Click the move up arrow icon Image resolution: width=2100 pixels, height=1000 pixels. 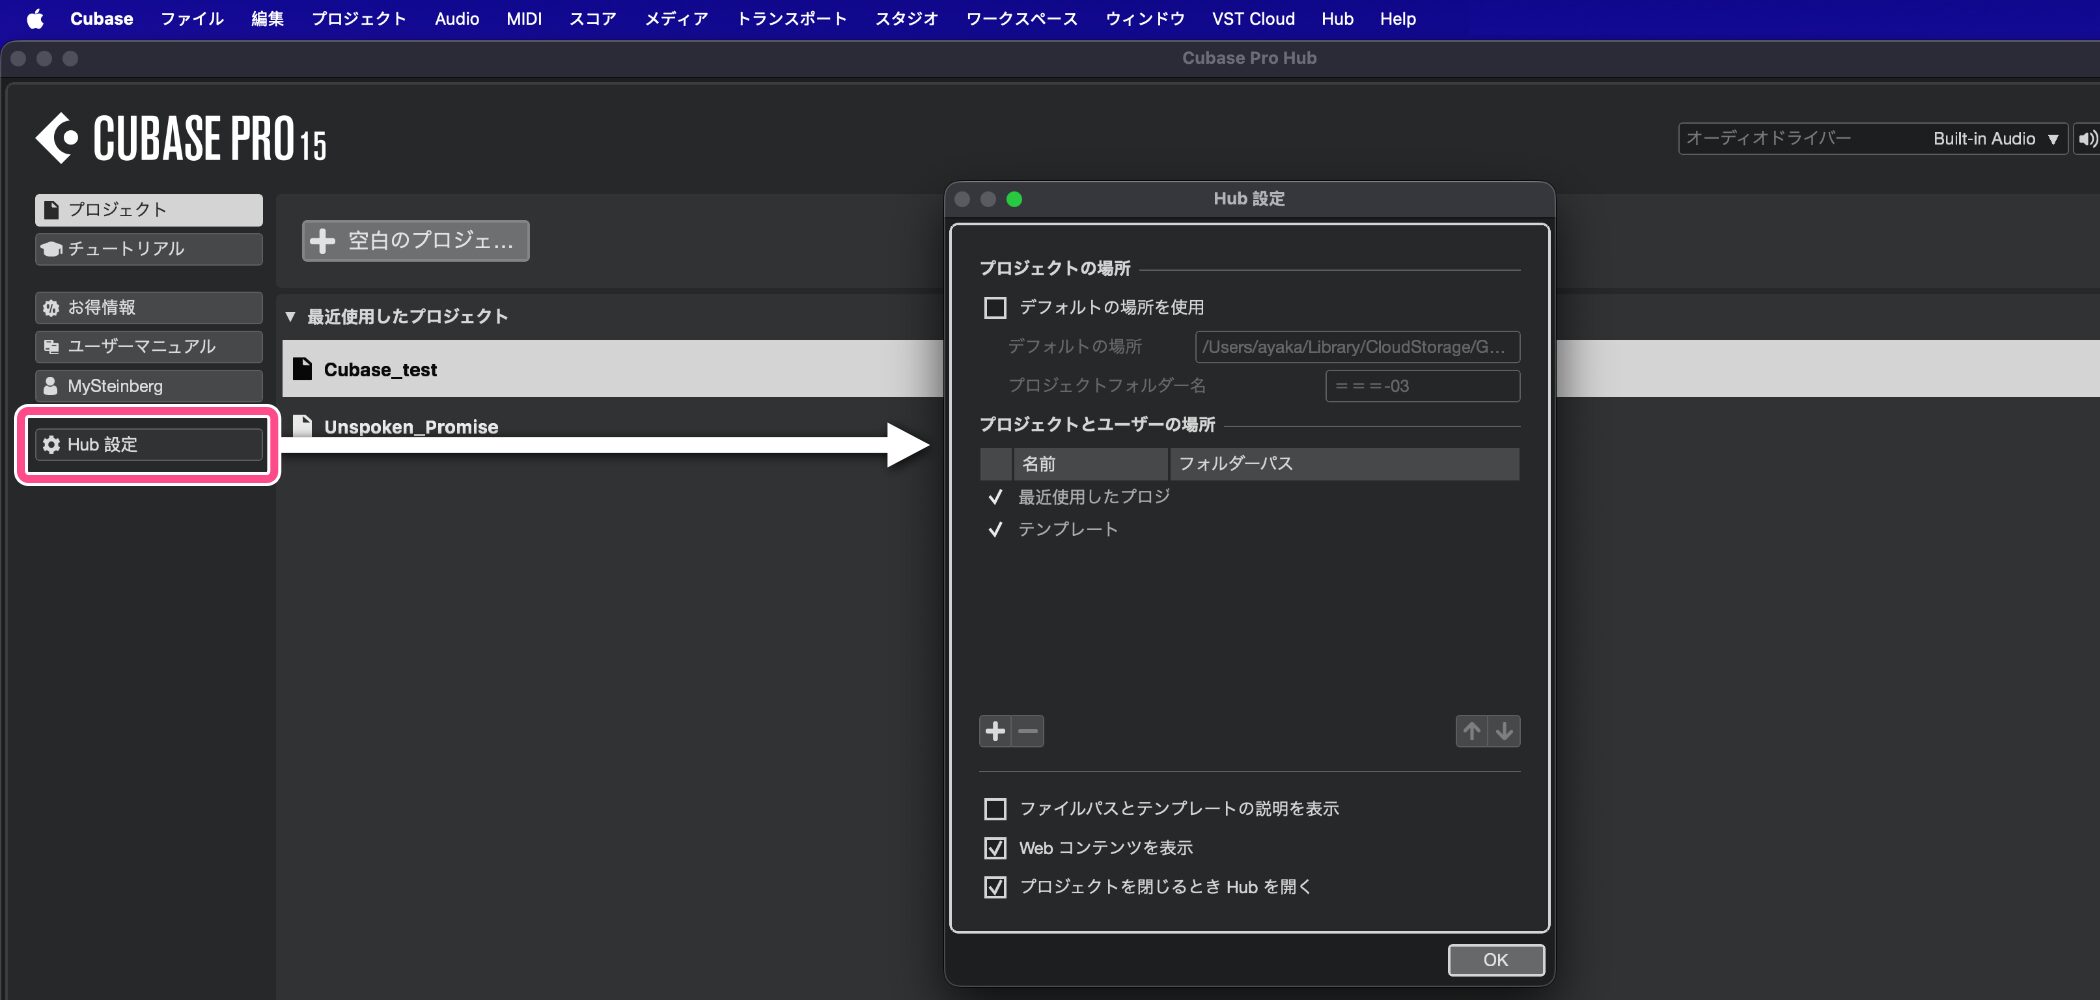coord(1471,731)
